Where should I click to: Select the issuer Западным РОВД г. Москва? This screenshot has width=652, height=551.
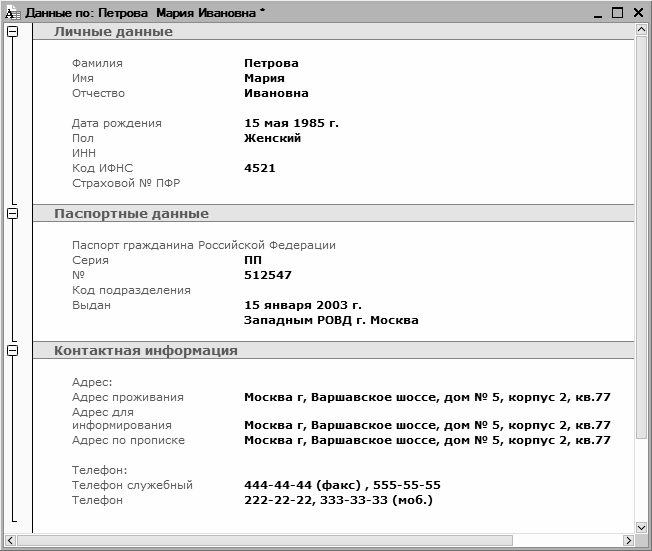click(331, 321)
